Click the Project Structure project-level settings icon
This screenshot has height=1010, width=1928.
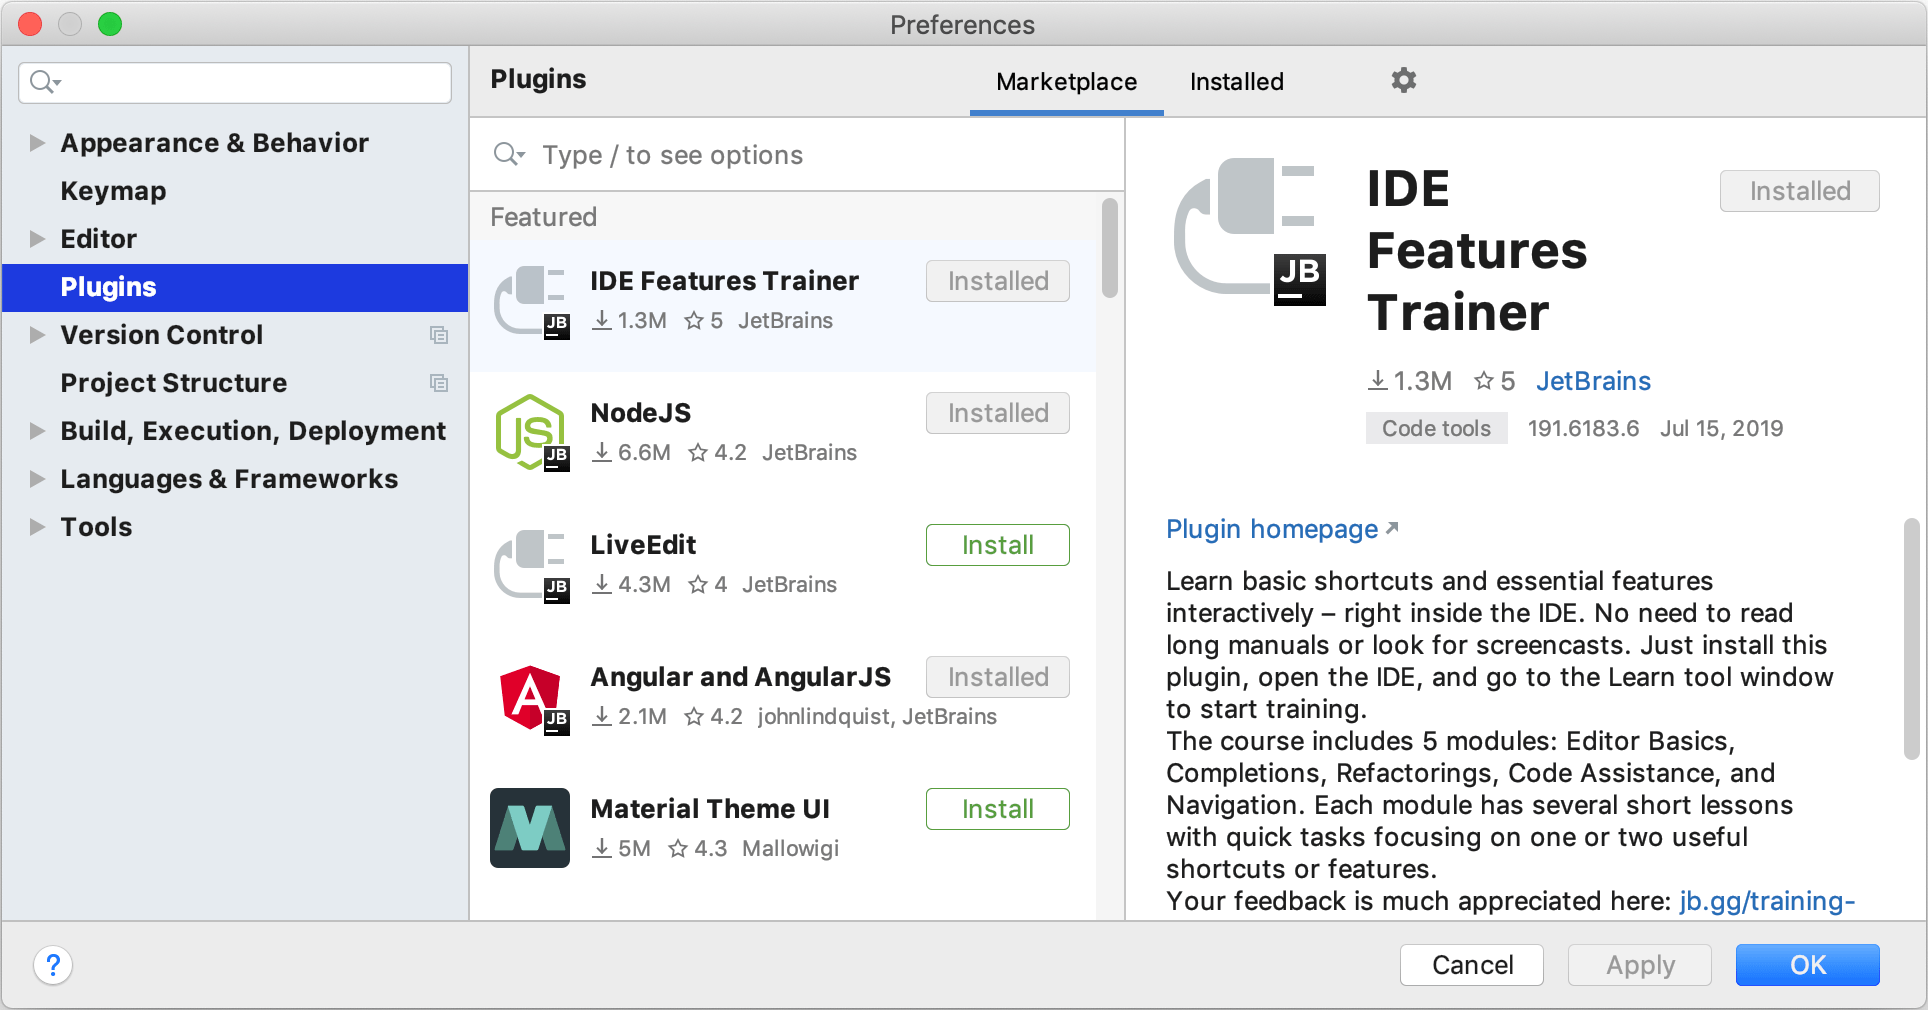439,383
